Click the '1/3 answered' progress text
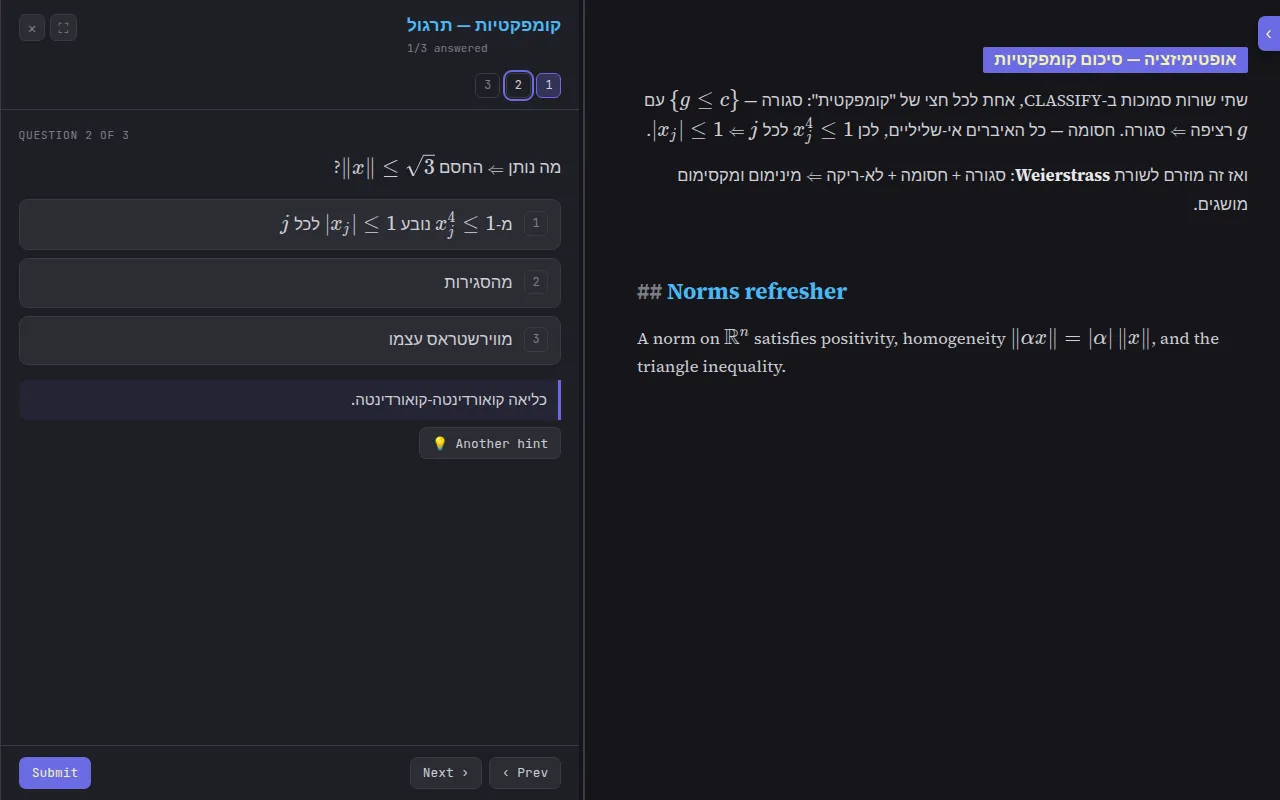 coord(447,48)
